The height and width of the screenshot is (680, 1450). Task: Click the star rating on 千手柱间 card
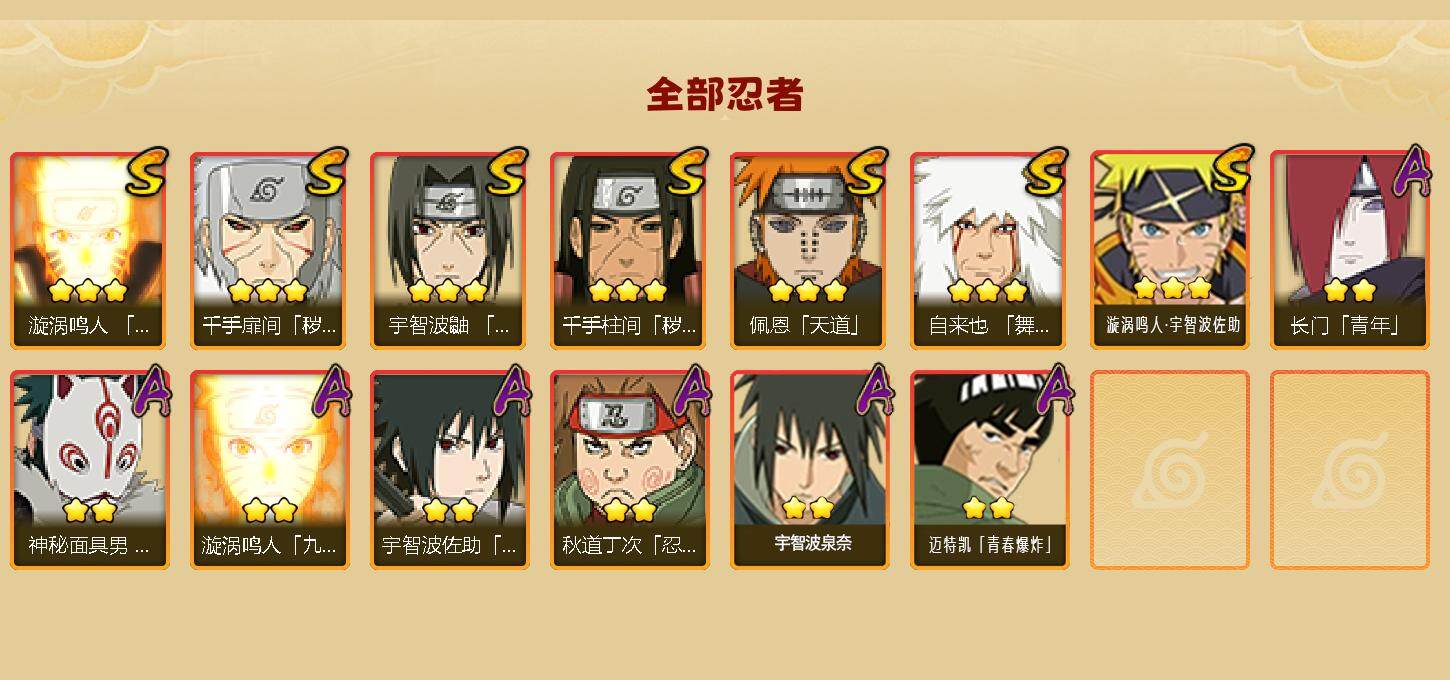tap(627, 291)
